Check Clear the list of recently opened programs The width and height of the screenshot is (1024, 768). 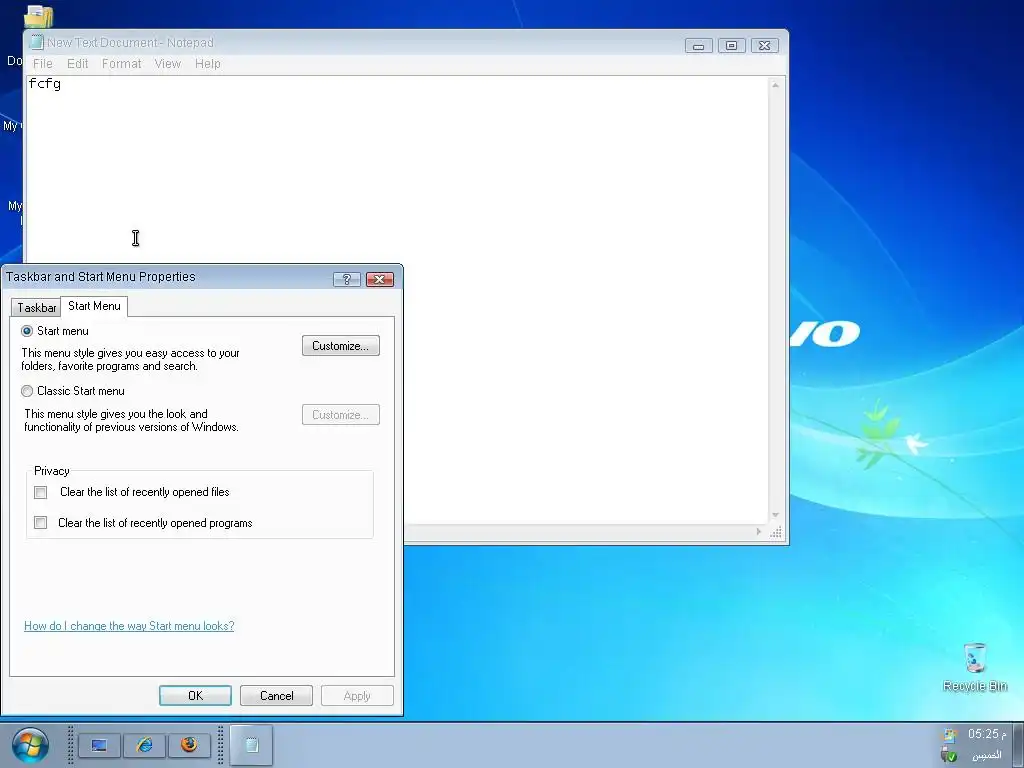40,522
